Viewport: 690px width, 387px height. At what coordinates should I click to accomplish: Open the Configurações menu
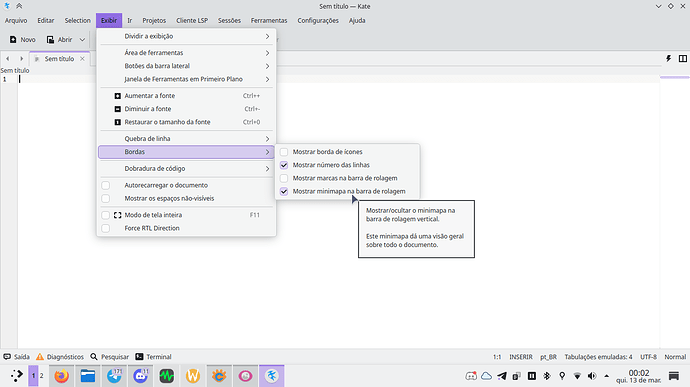318,20
